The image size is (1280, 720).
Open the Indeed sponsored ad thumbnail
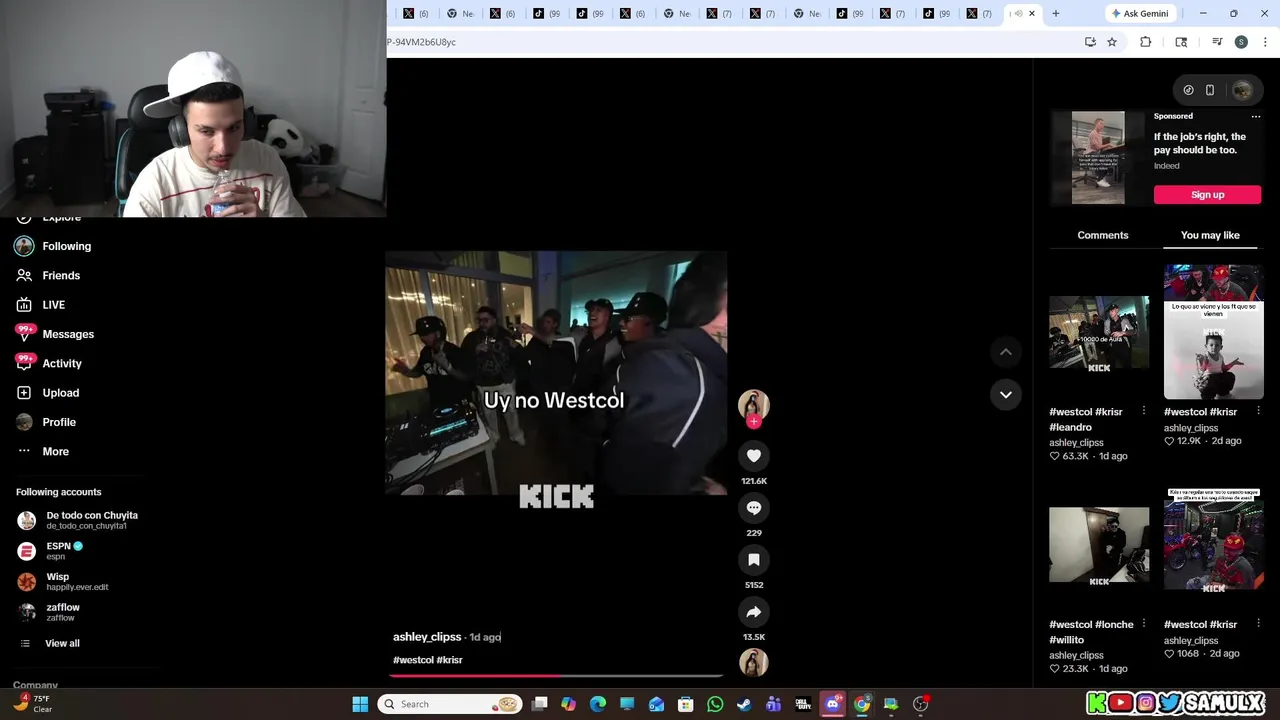1098,157
